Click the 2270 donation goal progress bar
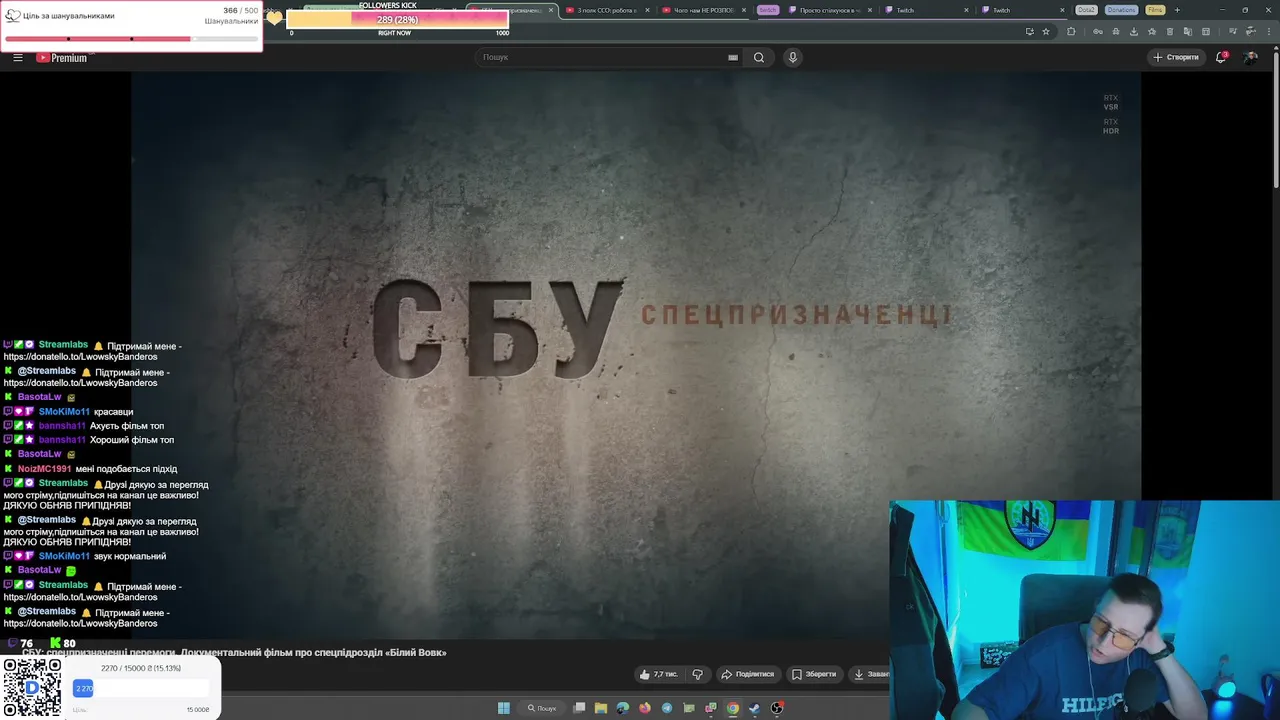The image size is (1280, 720). (141, 688)
